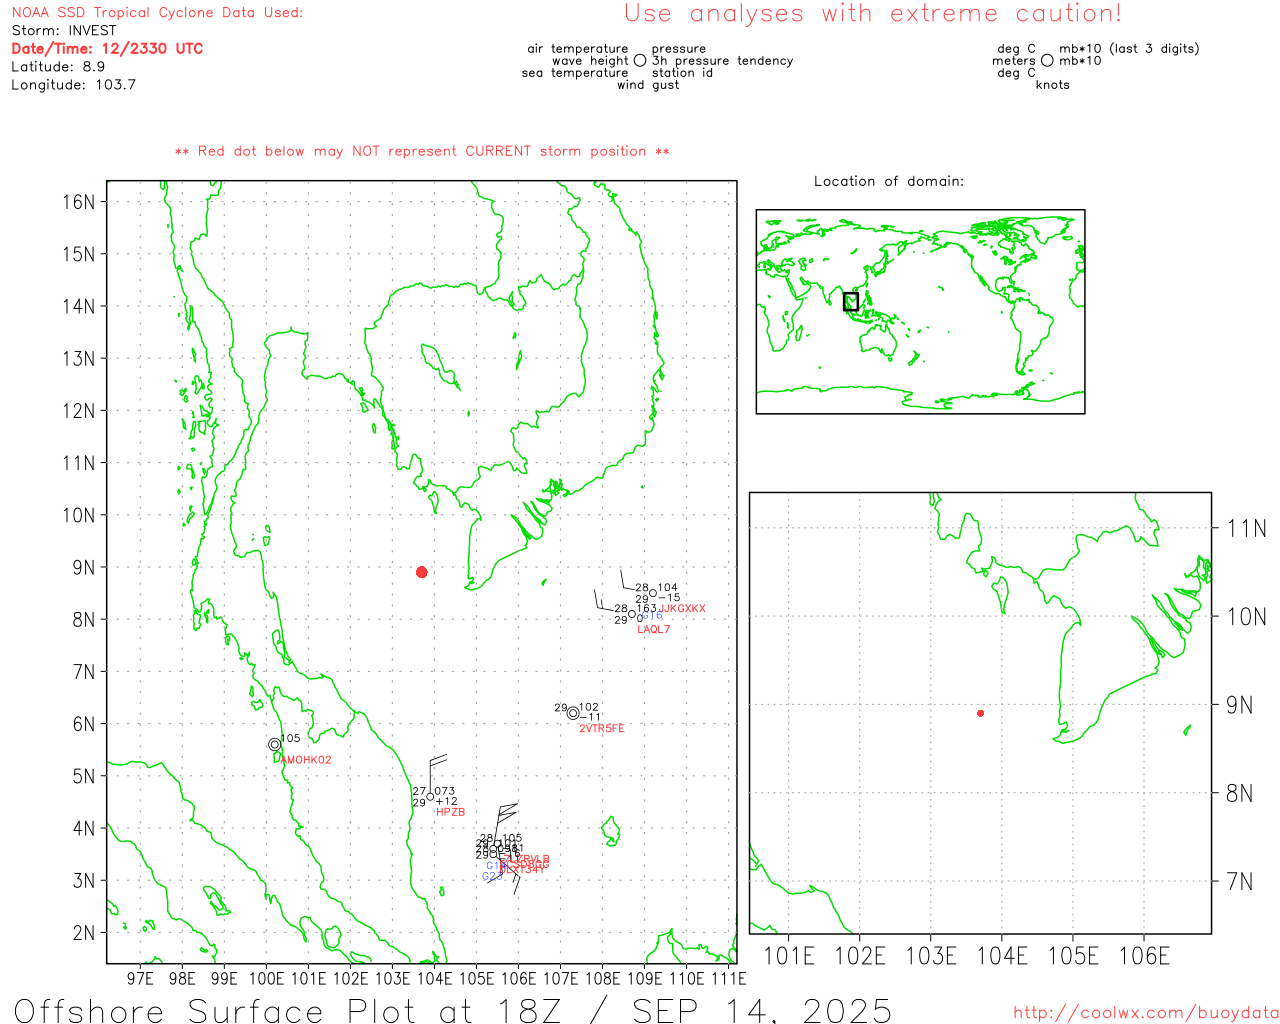Click the 'meters' units legend label

coord(1014,61)
